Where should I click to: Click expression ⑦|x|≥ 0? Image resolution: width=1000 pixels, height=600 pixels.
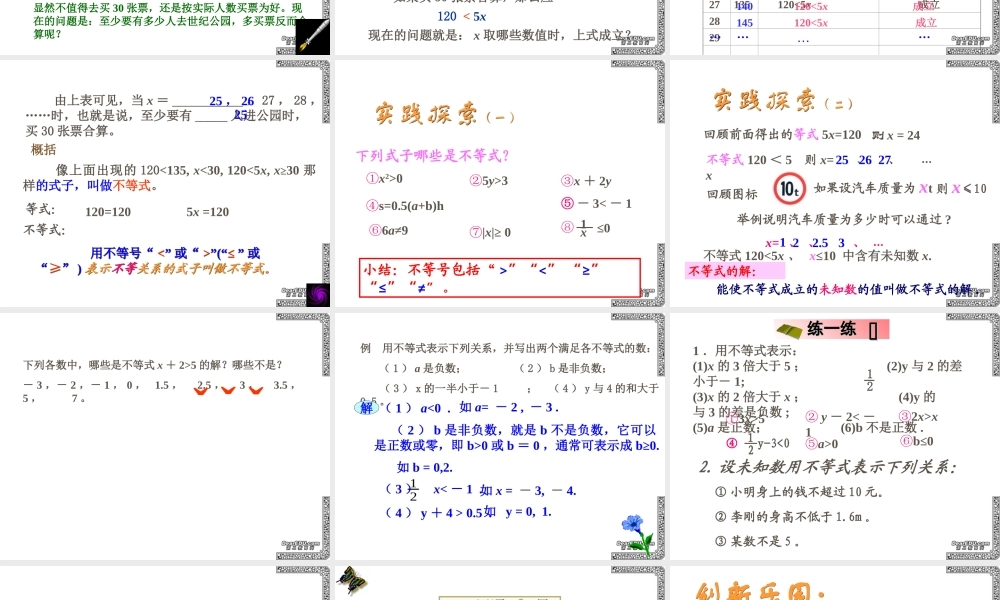[490, 232]
